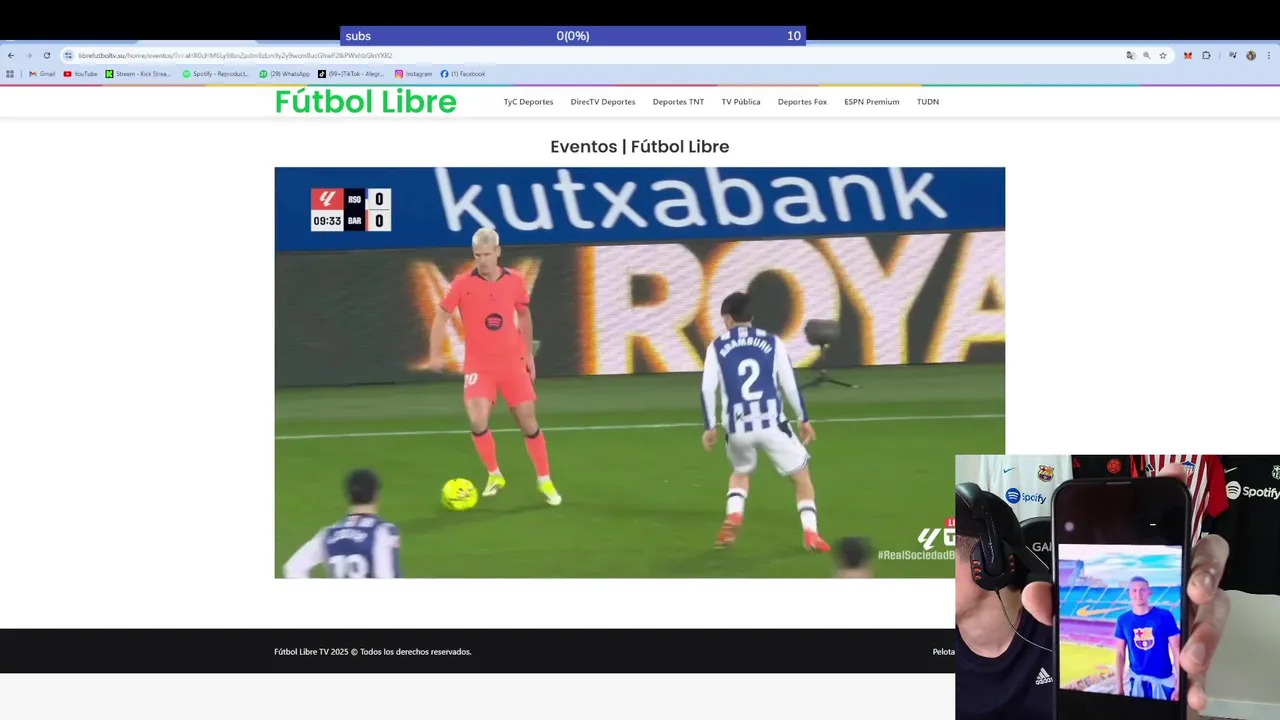Open the Deportes Fox menu item

point(802,102)
